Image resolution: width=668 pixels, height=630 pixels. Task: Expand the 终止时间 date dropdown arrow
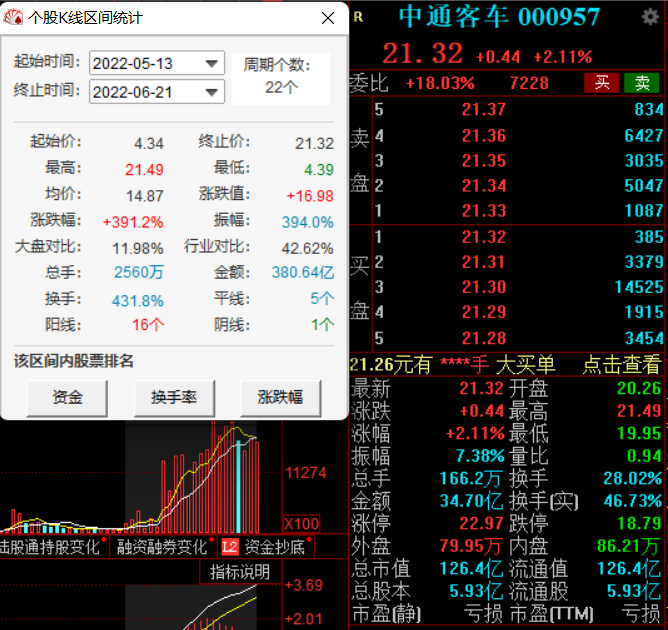212,92
